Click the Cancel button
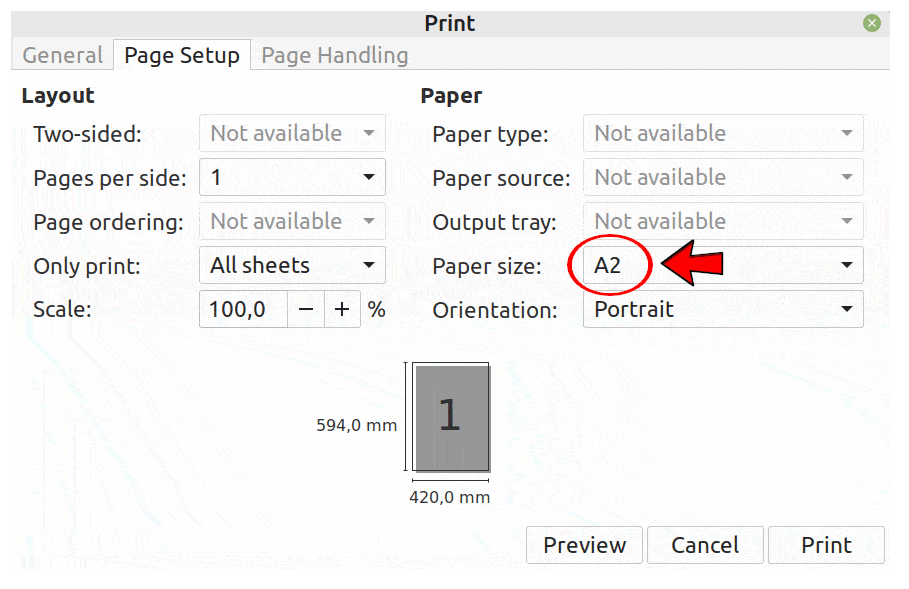 click(x=705, y=545)
